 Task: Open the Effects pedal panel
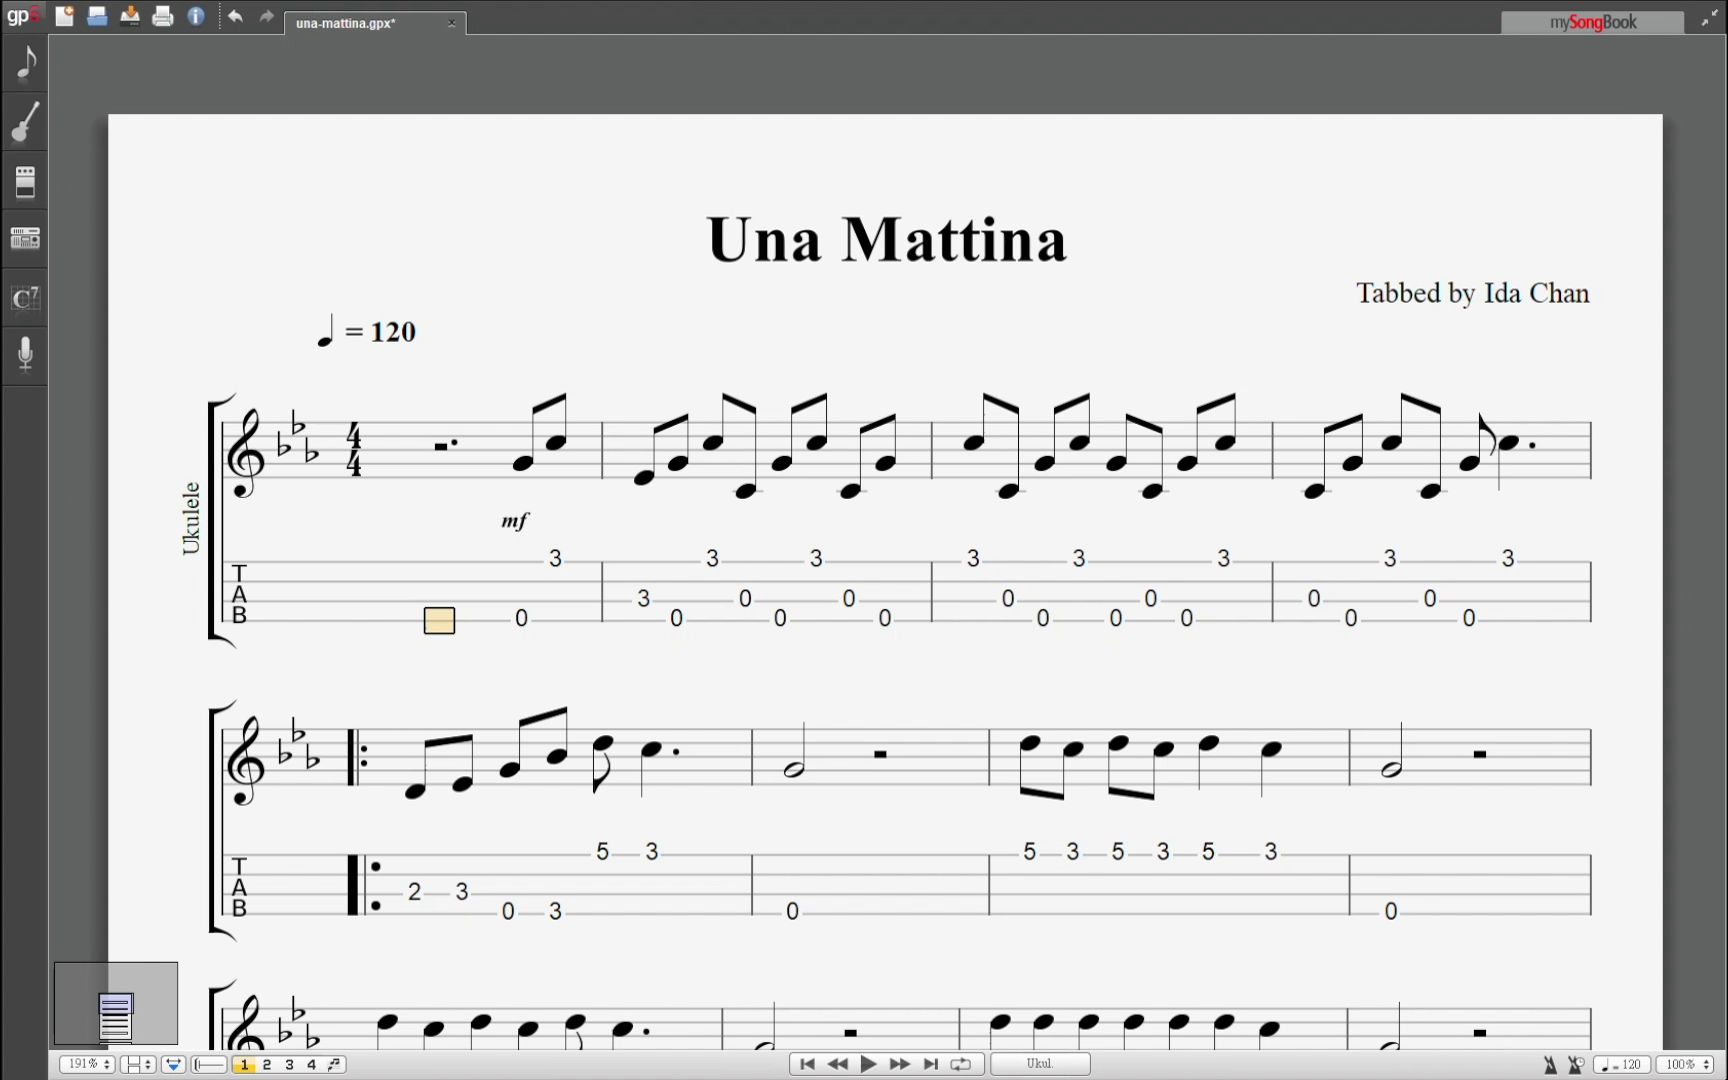pos(26,182)
